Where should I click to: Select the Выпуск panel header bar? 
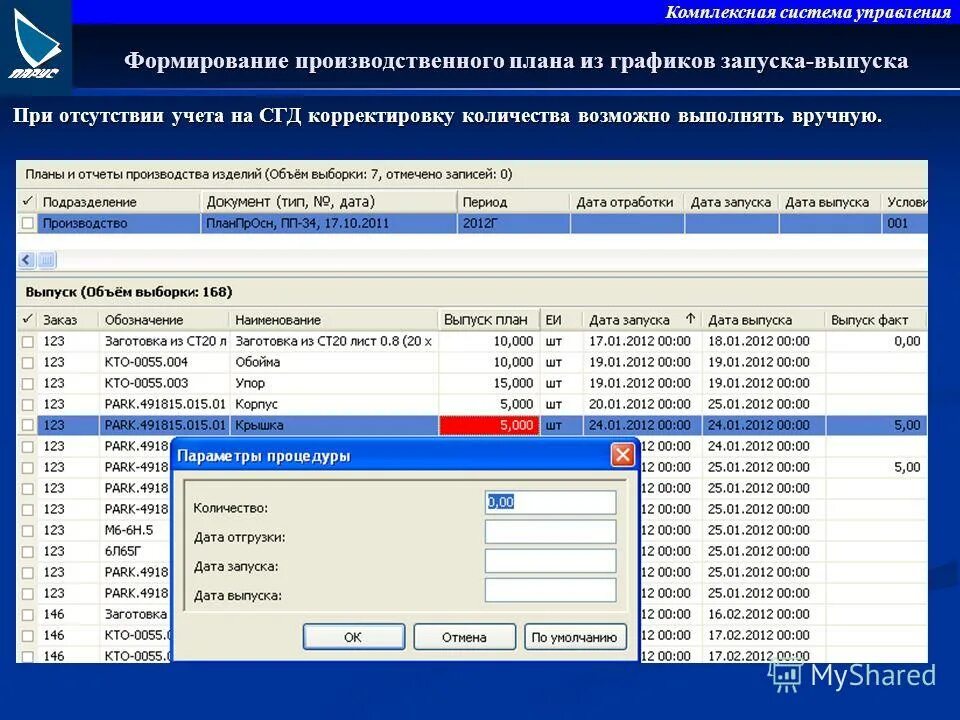click(x=130, y=291)
